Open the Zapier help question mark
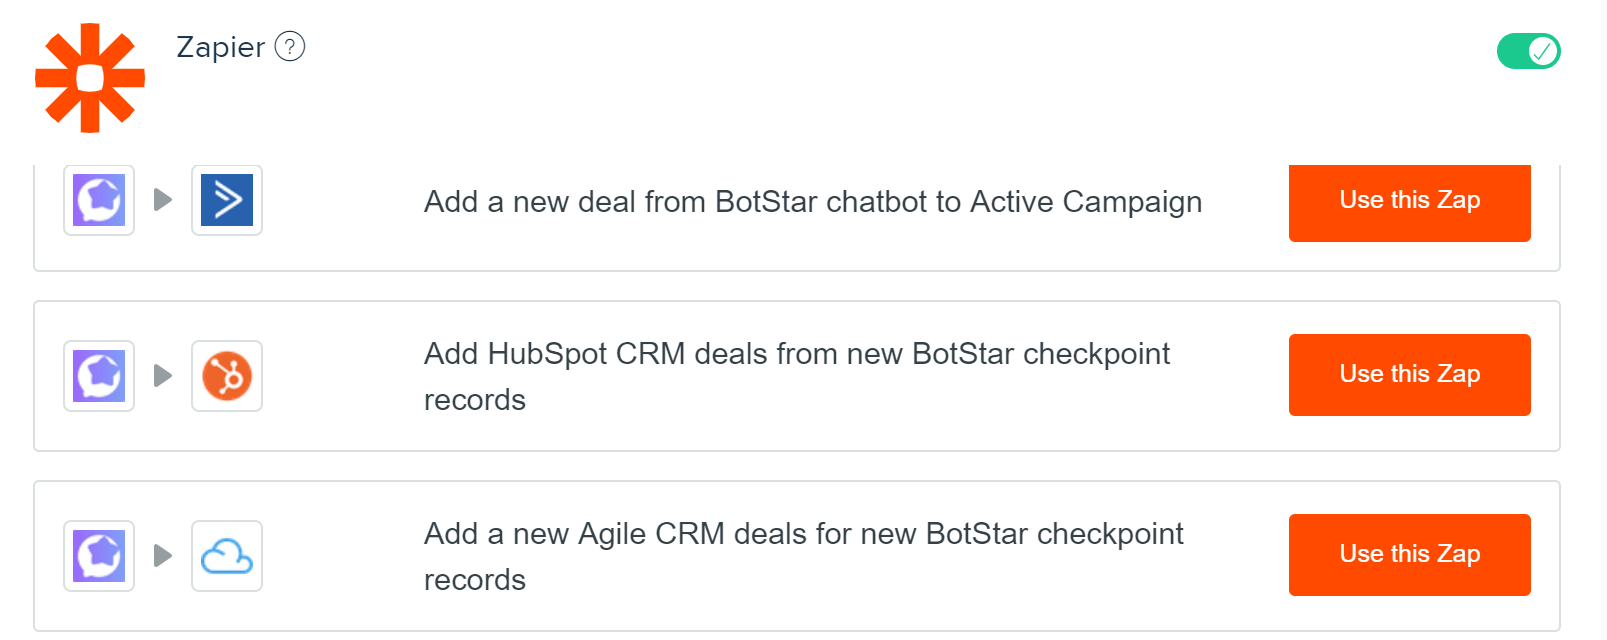 point(290,46)
